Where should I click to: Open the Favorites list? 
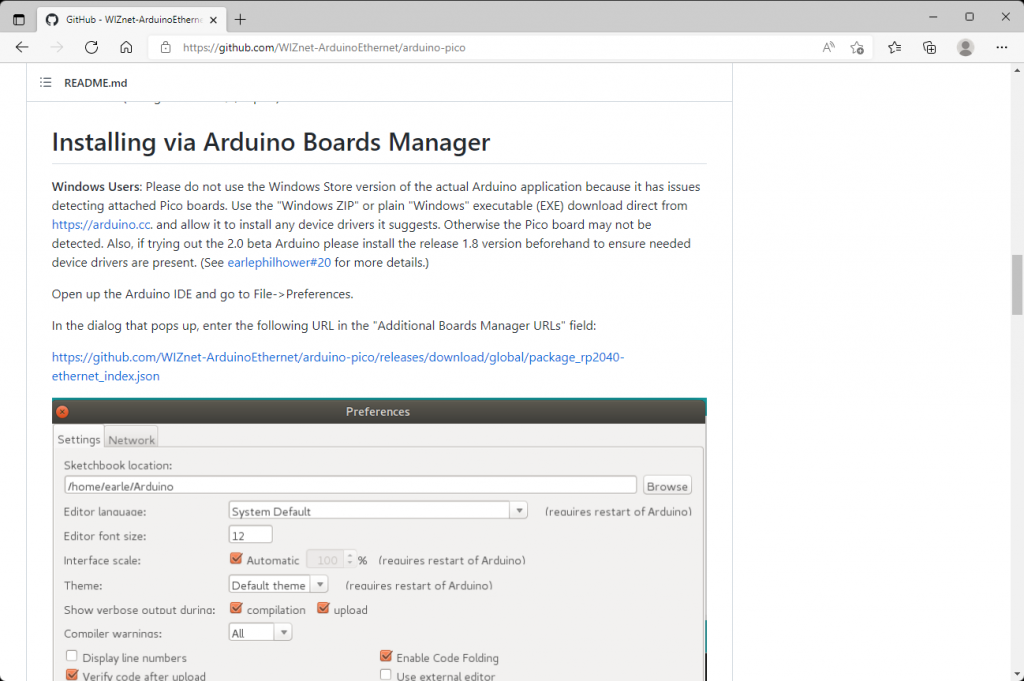(x=895, y=47)
